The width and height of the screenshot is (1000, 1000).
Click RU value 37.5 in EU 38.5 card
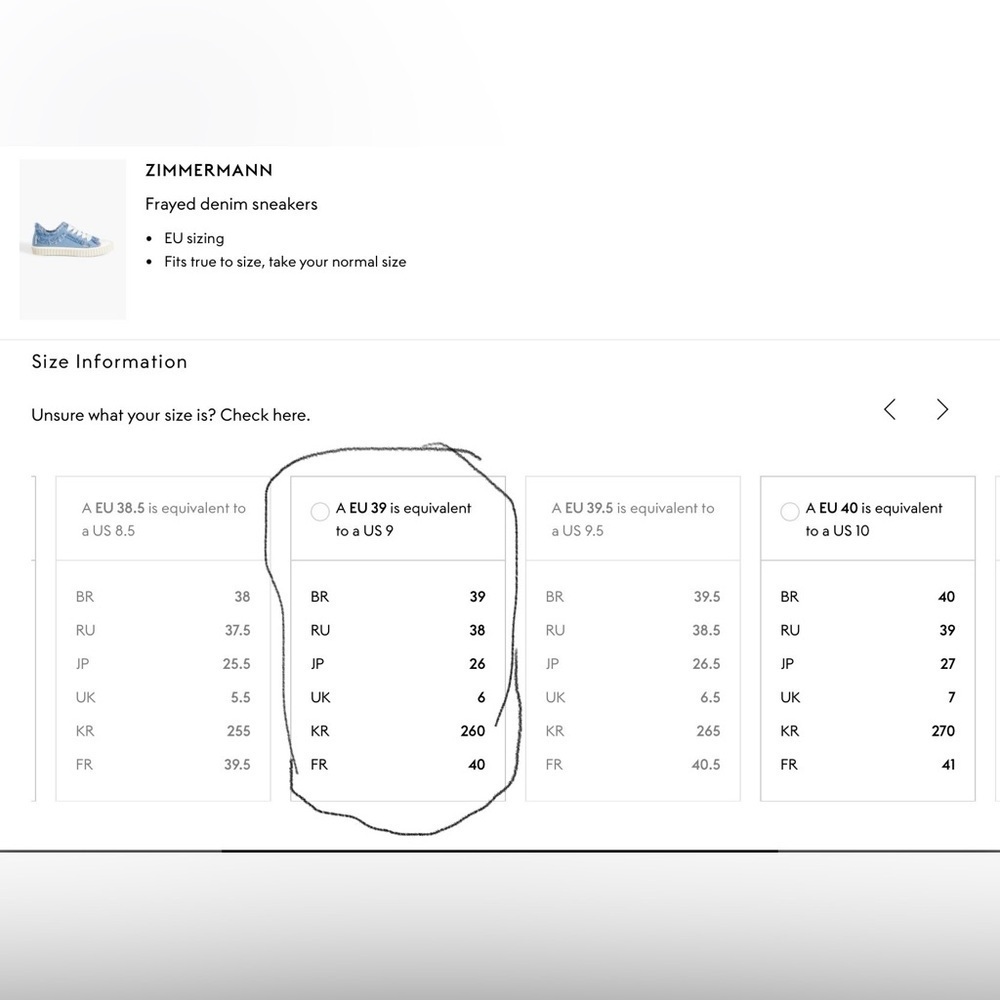coord(237,631)
